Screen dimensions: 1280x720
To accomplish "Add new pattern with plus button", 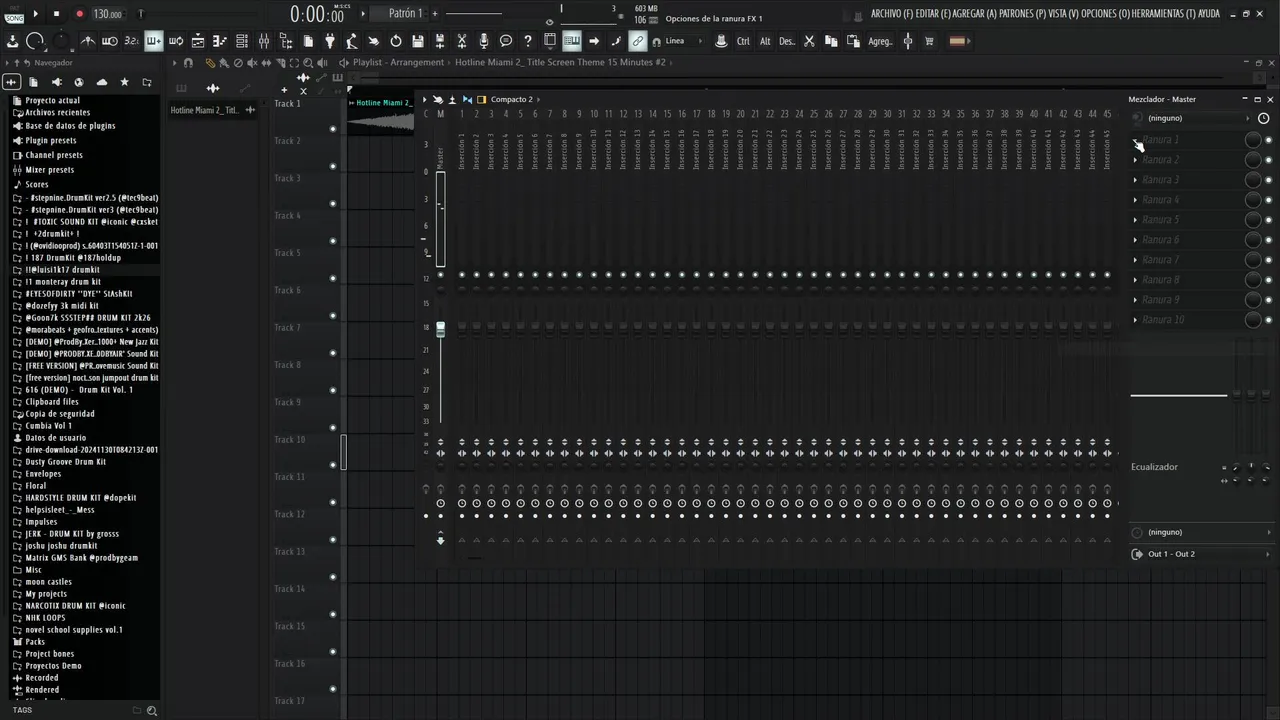I will pyautogui.click(x=435, y=14).
